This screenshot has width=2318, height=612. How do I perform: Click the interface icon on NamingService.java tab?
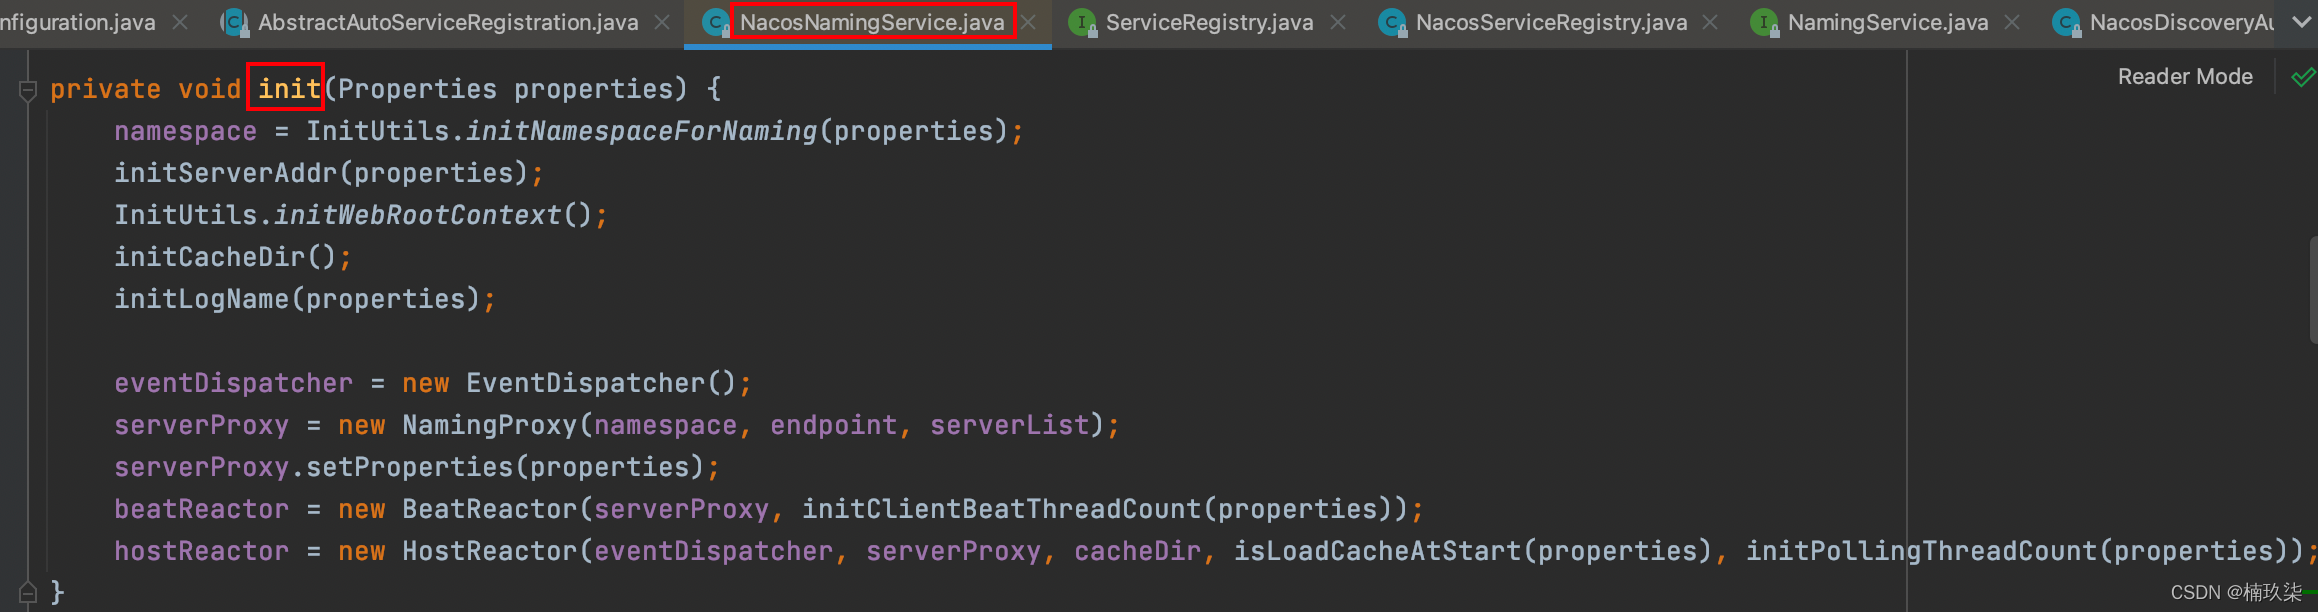pos(1764,22)
